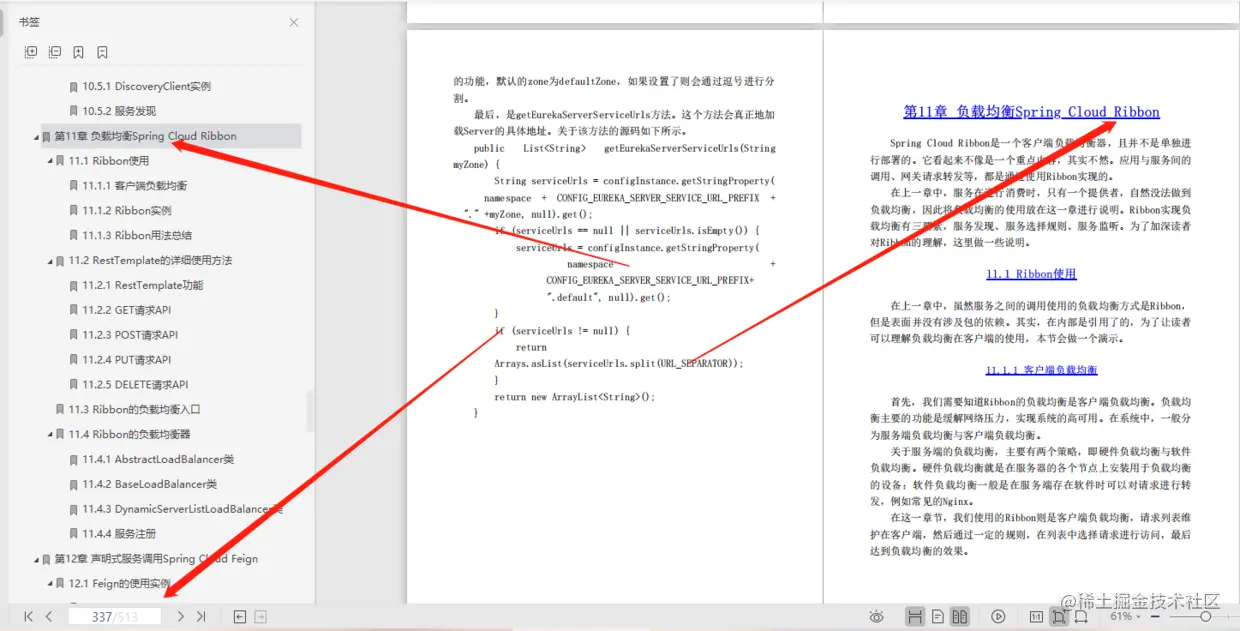
Task: Open bookmark 11.2 RestTemplate的详细使用方法
Action: click(150, 260)
